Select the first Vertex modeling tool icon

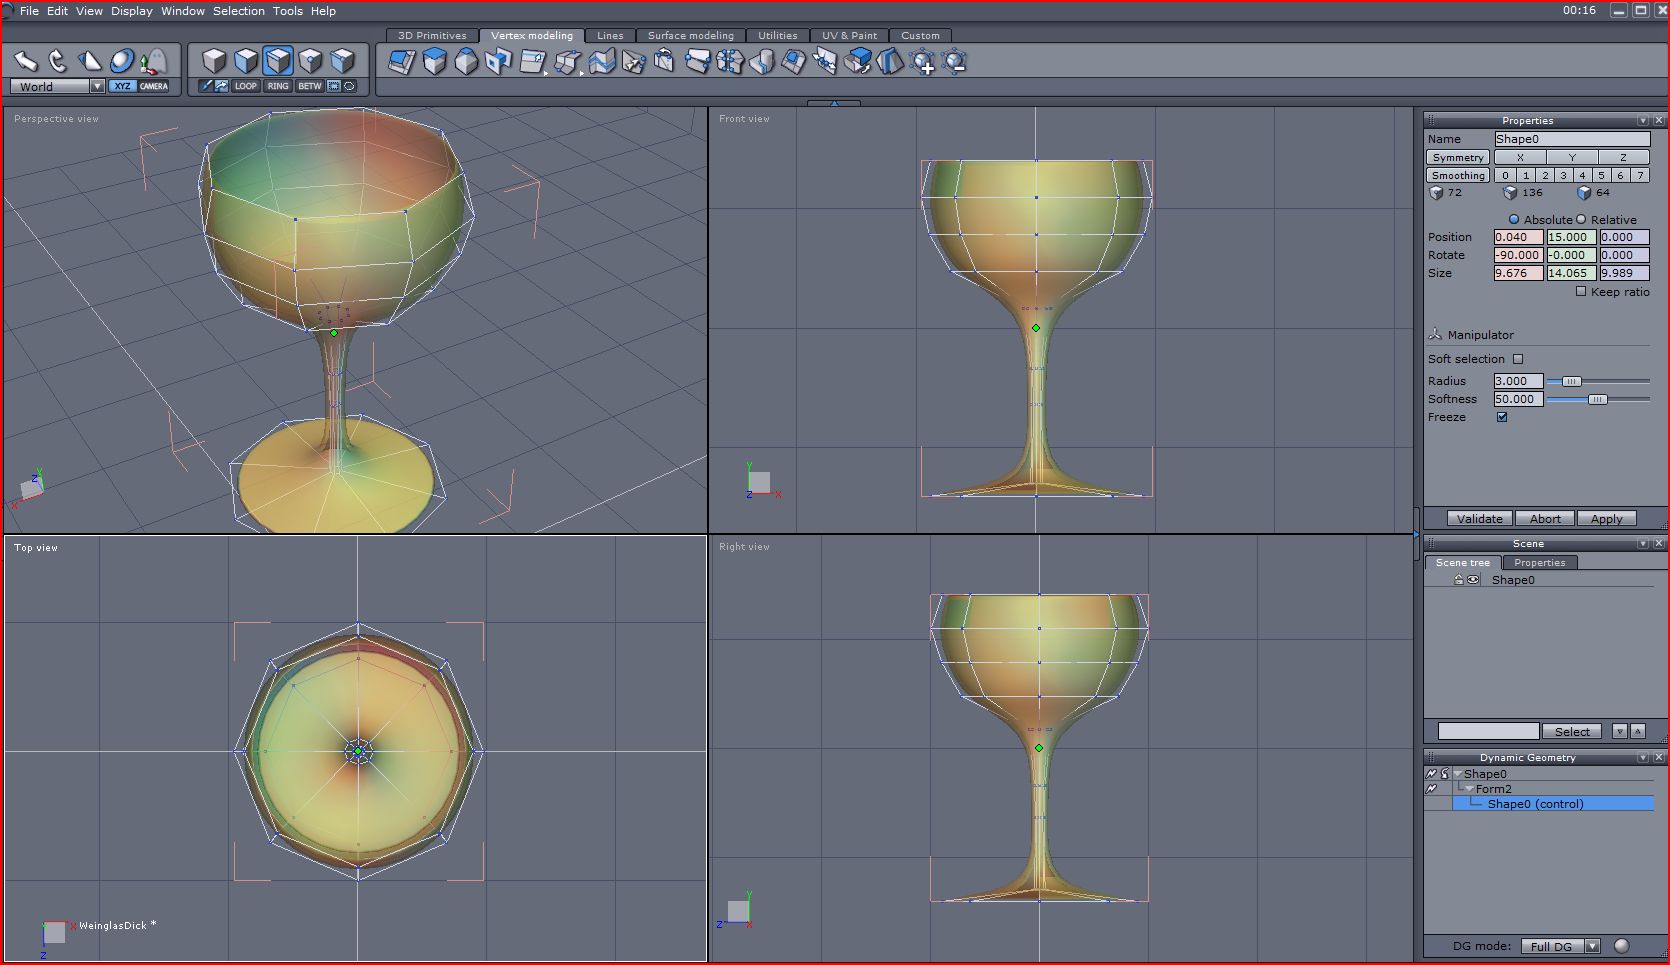[x=402, y=62]
